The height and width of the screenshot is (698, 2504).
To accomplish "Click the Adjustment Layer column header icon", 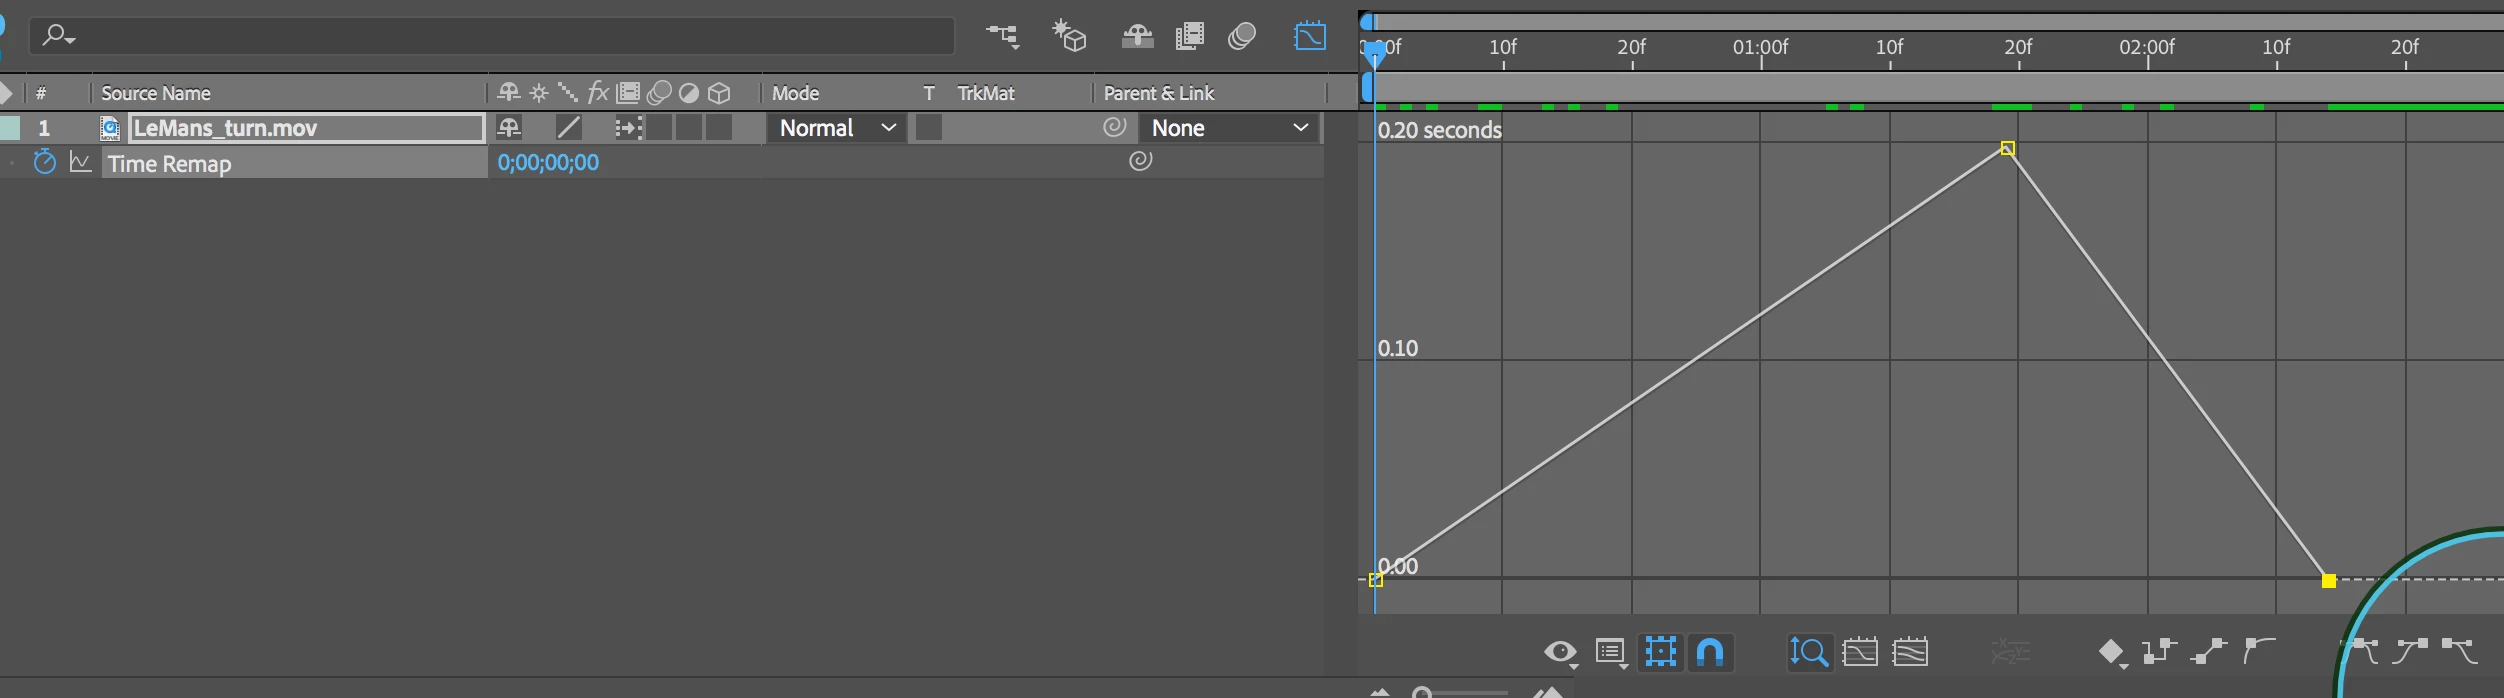I will [x=689, y=93].
